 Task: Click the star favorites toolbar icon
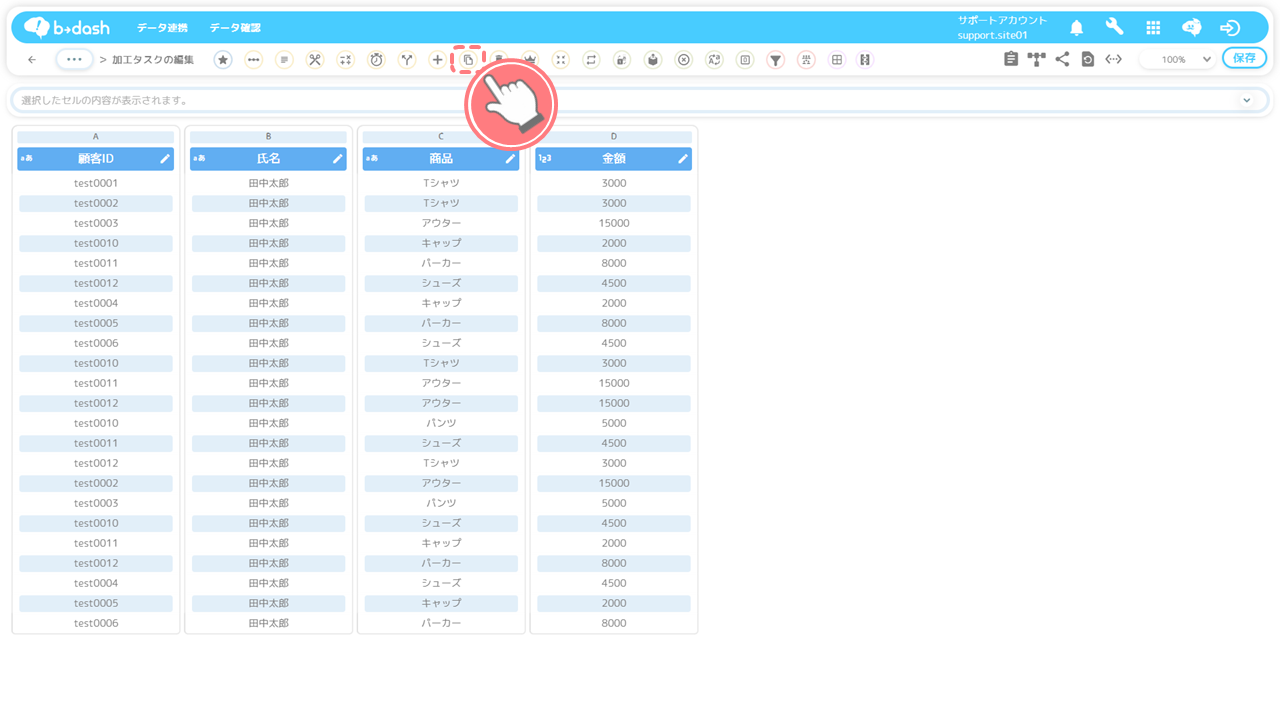coord(223,60)
